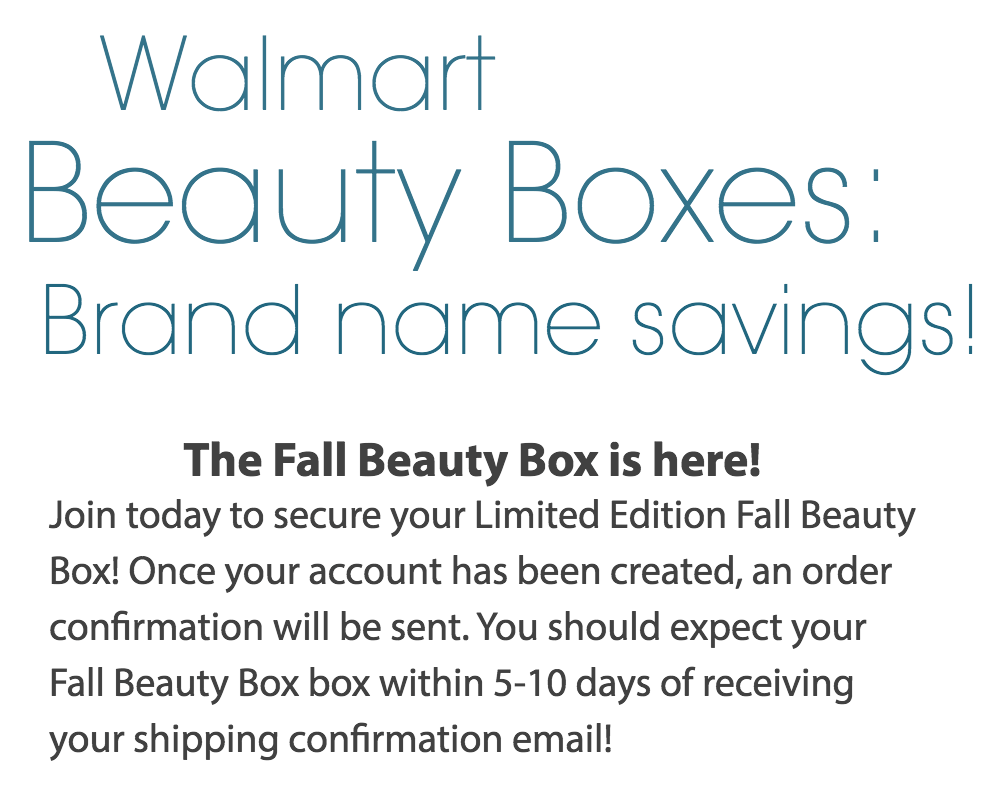Click the Walmart heading text
Image resolution: width=1002 pixels, height=800 pixels.
(x=298, y=73)
